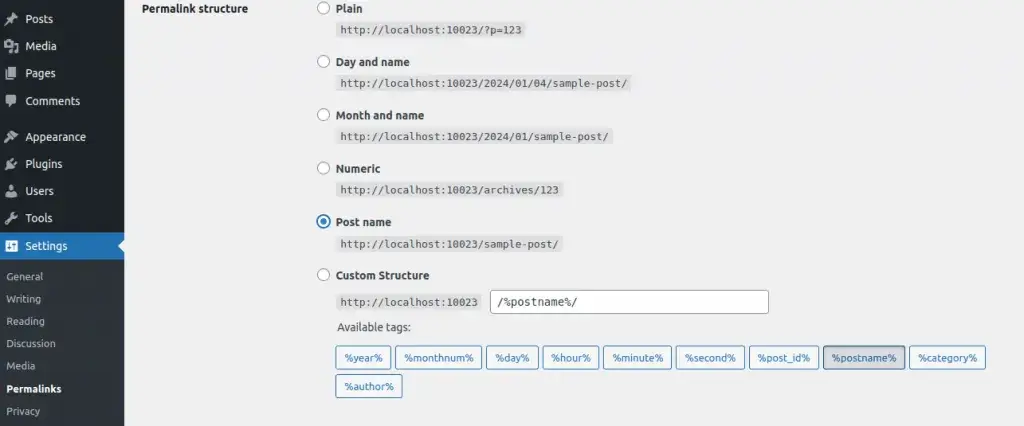Insert the %post_id% tag
Viewport: 1024px width, 426px height.
coord(784,358)
